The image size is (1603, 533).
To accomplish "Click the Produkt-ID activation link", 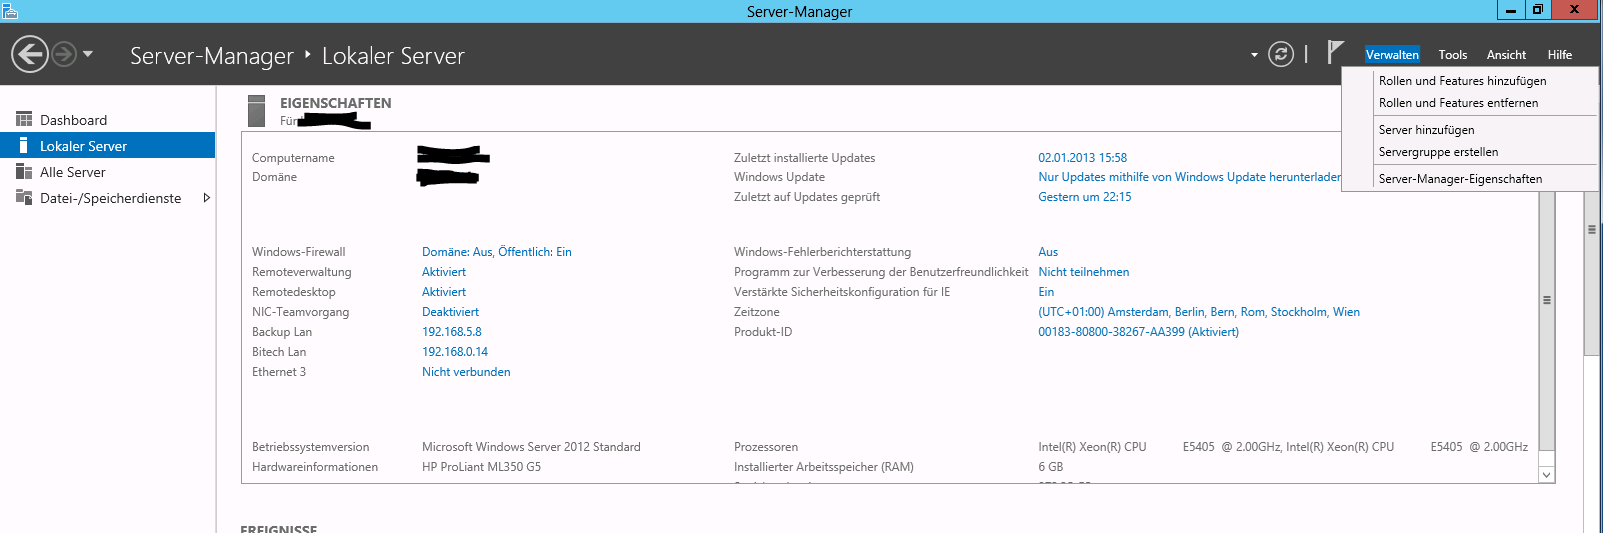I will click(x=1138, y=332).
